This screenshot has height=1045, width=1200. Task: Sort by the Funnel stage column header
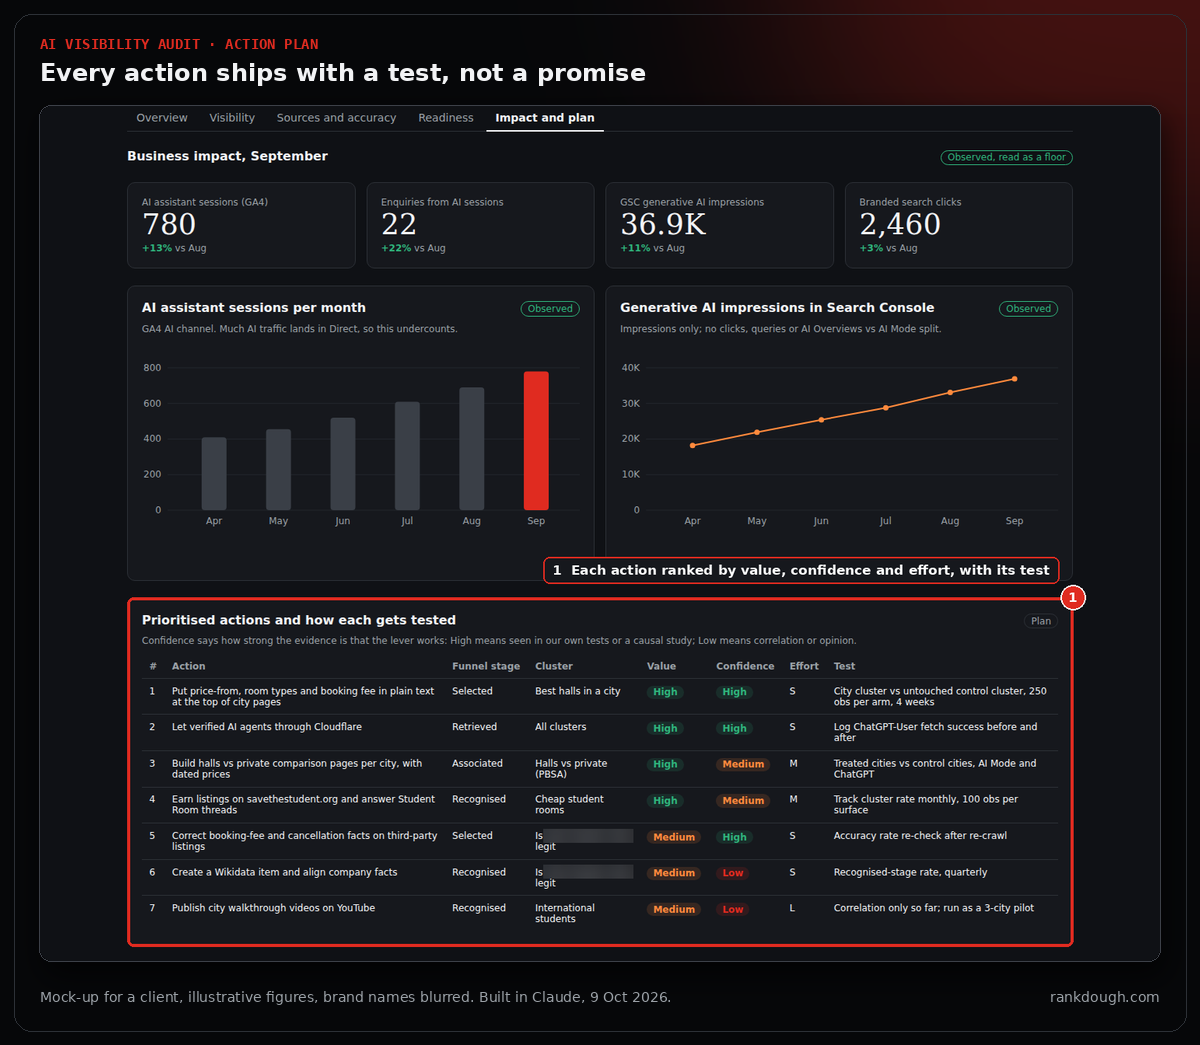[486, 666]
